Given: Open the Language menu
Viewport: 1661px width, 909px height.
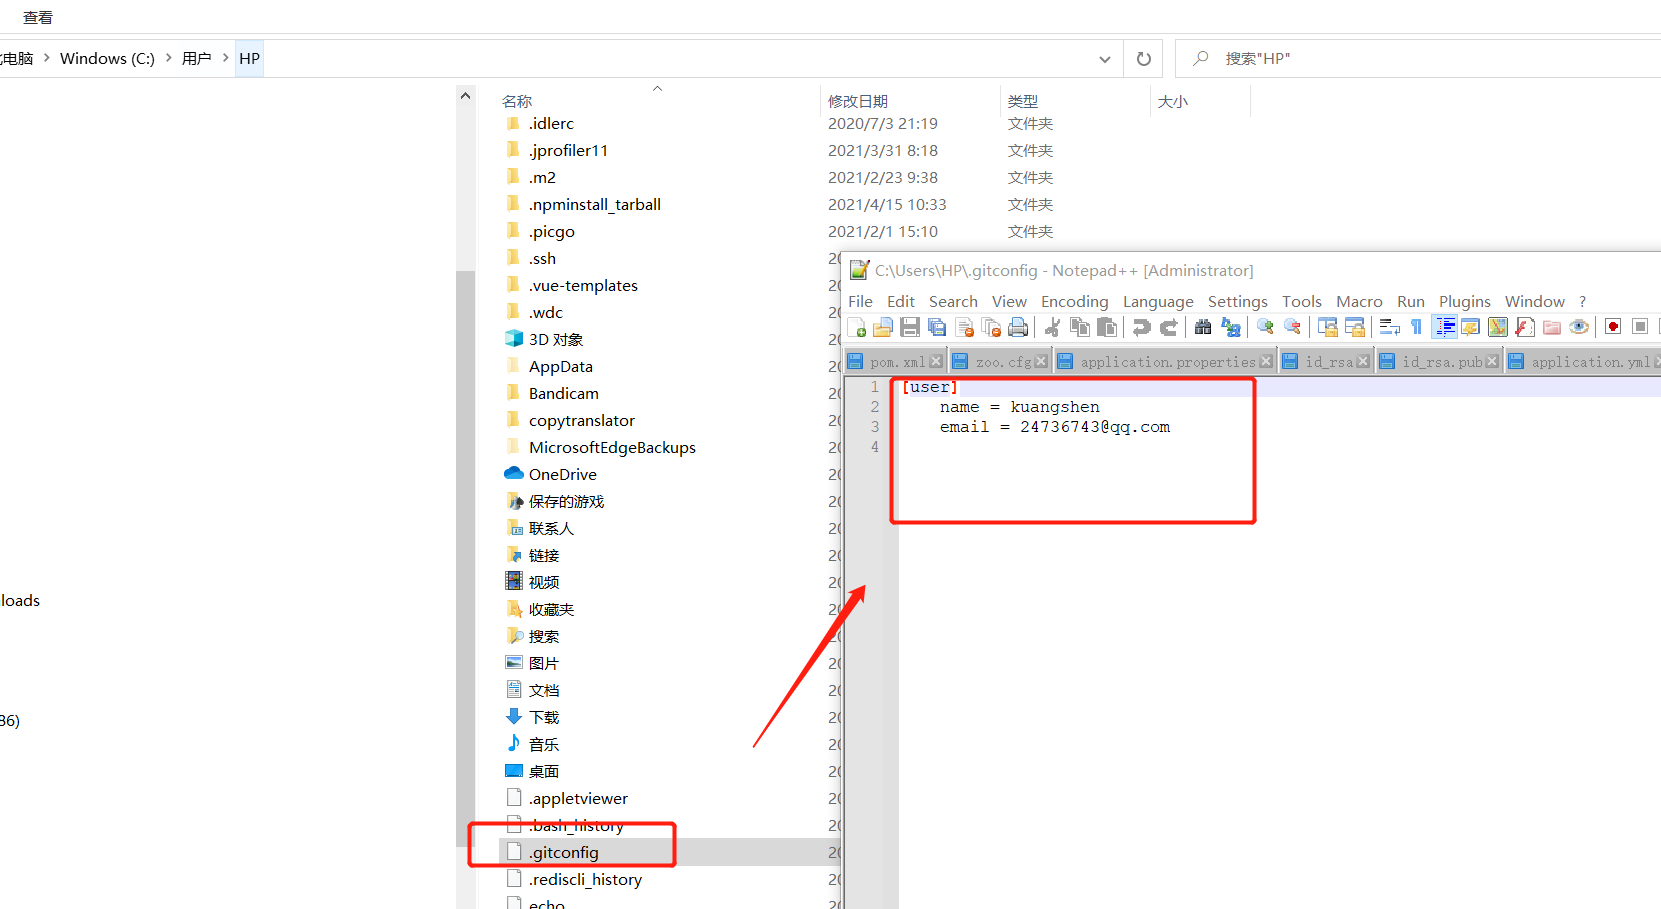Looking at the screenshot, I should [x=1158, y=301].
